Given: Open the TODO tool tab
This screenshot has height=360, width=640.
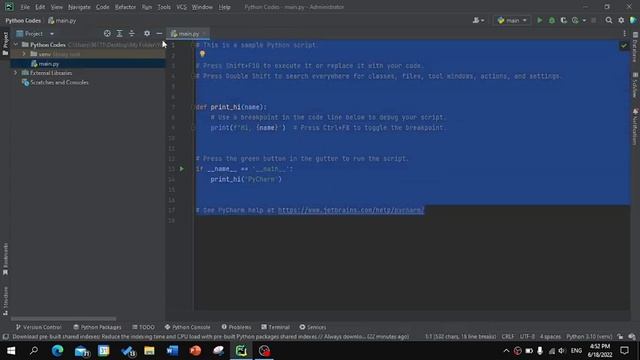Looking at the screenshot, I should click(143, 327).
